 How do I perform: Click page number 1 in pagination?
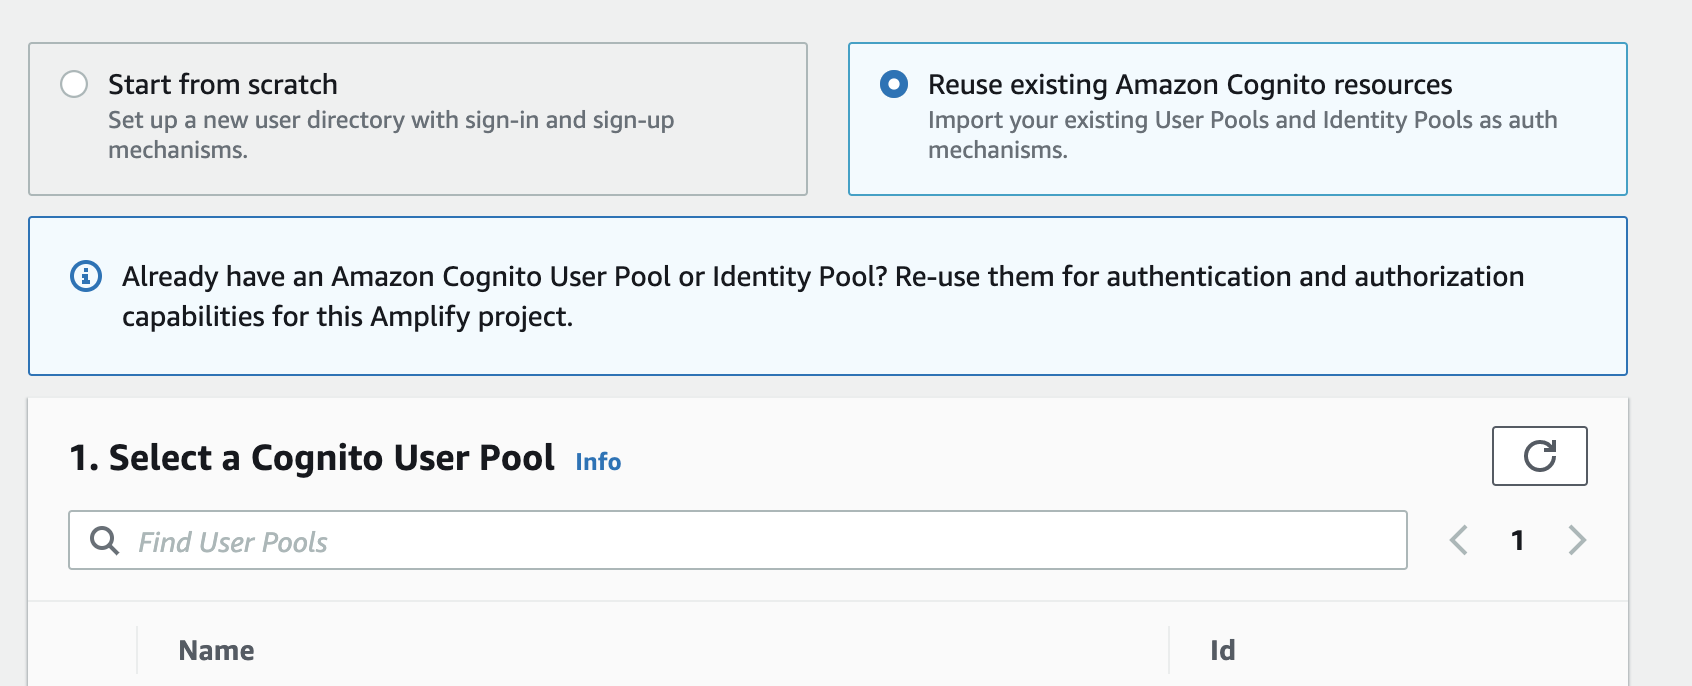1517,541
